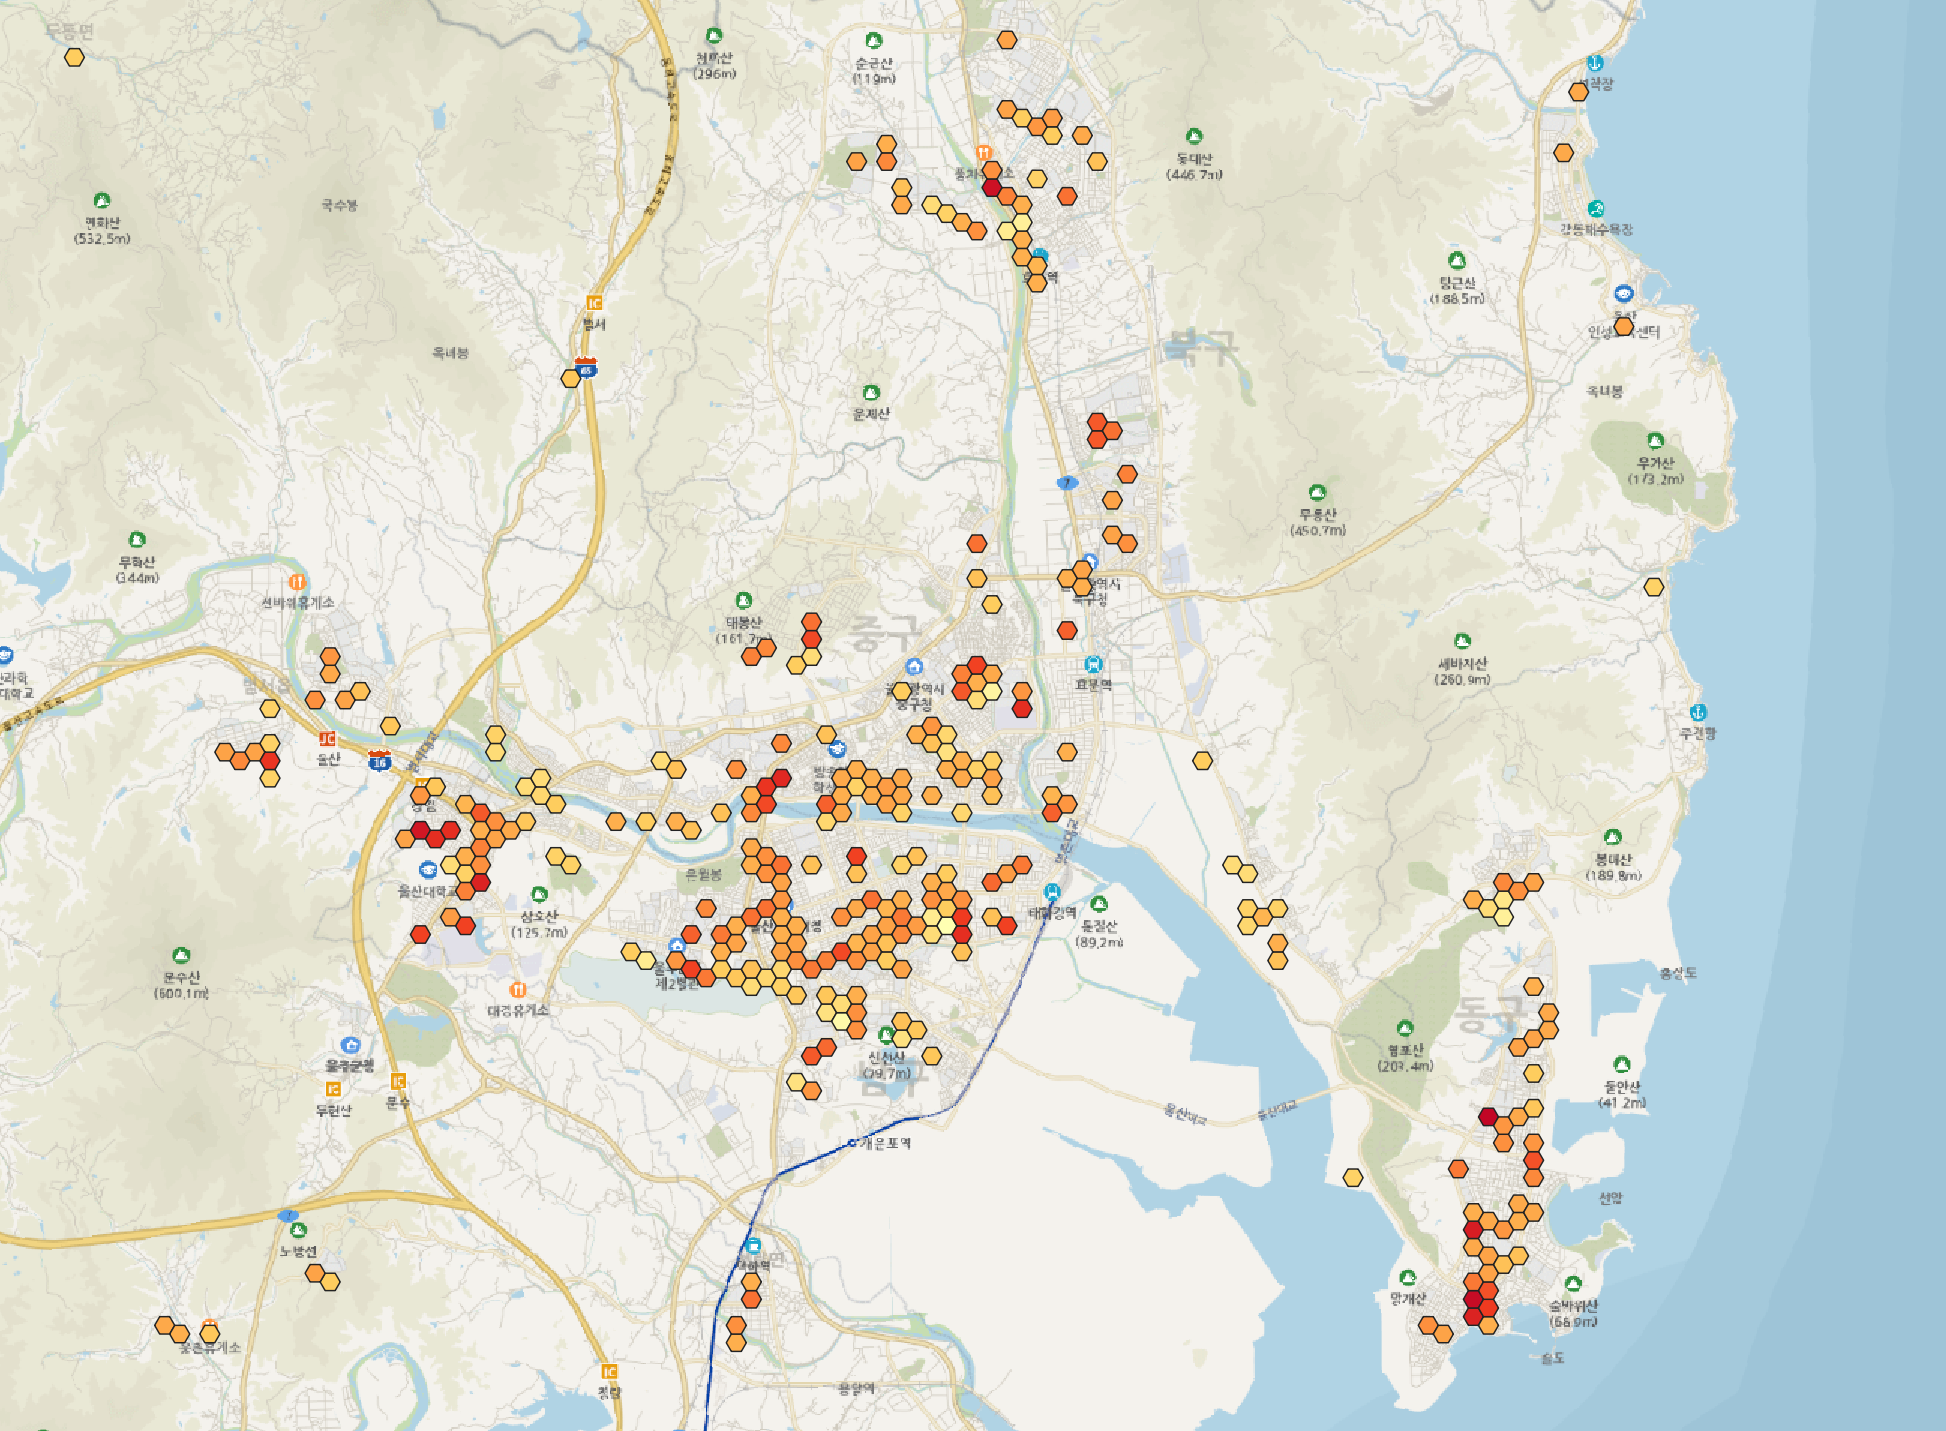Click the 203.4m mountain icon
The image size is (1946, 1431).
[x=1405, y=1028]
